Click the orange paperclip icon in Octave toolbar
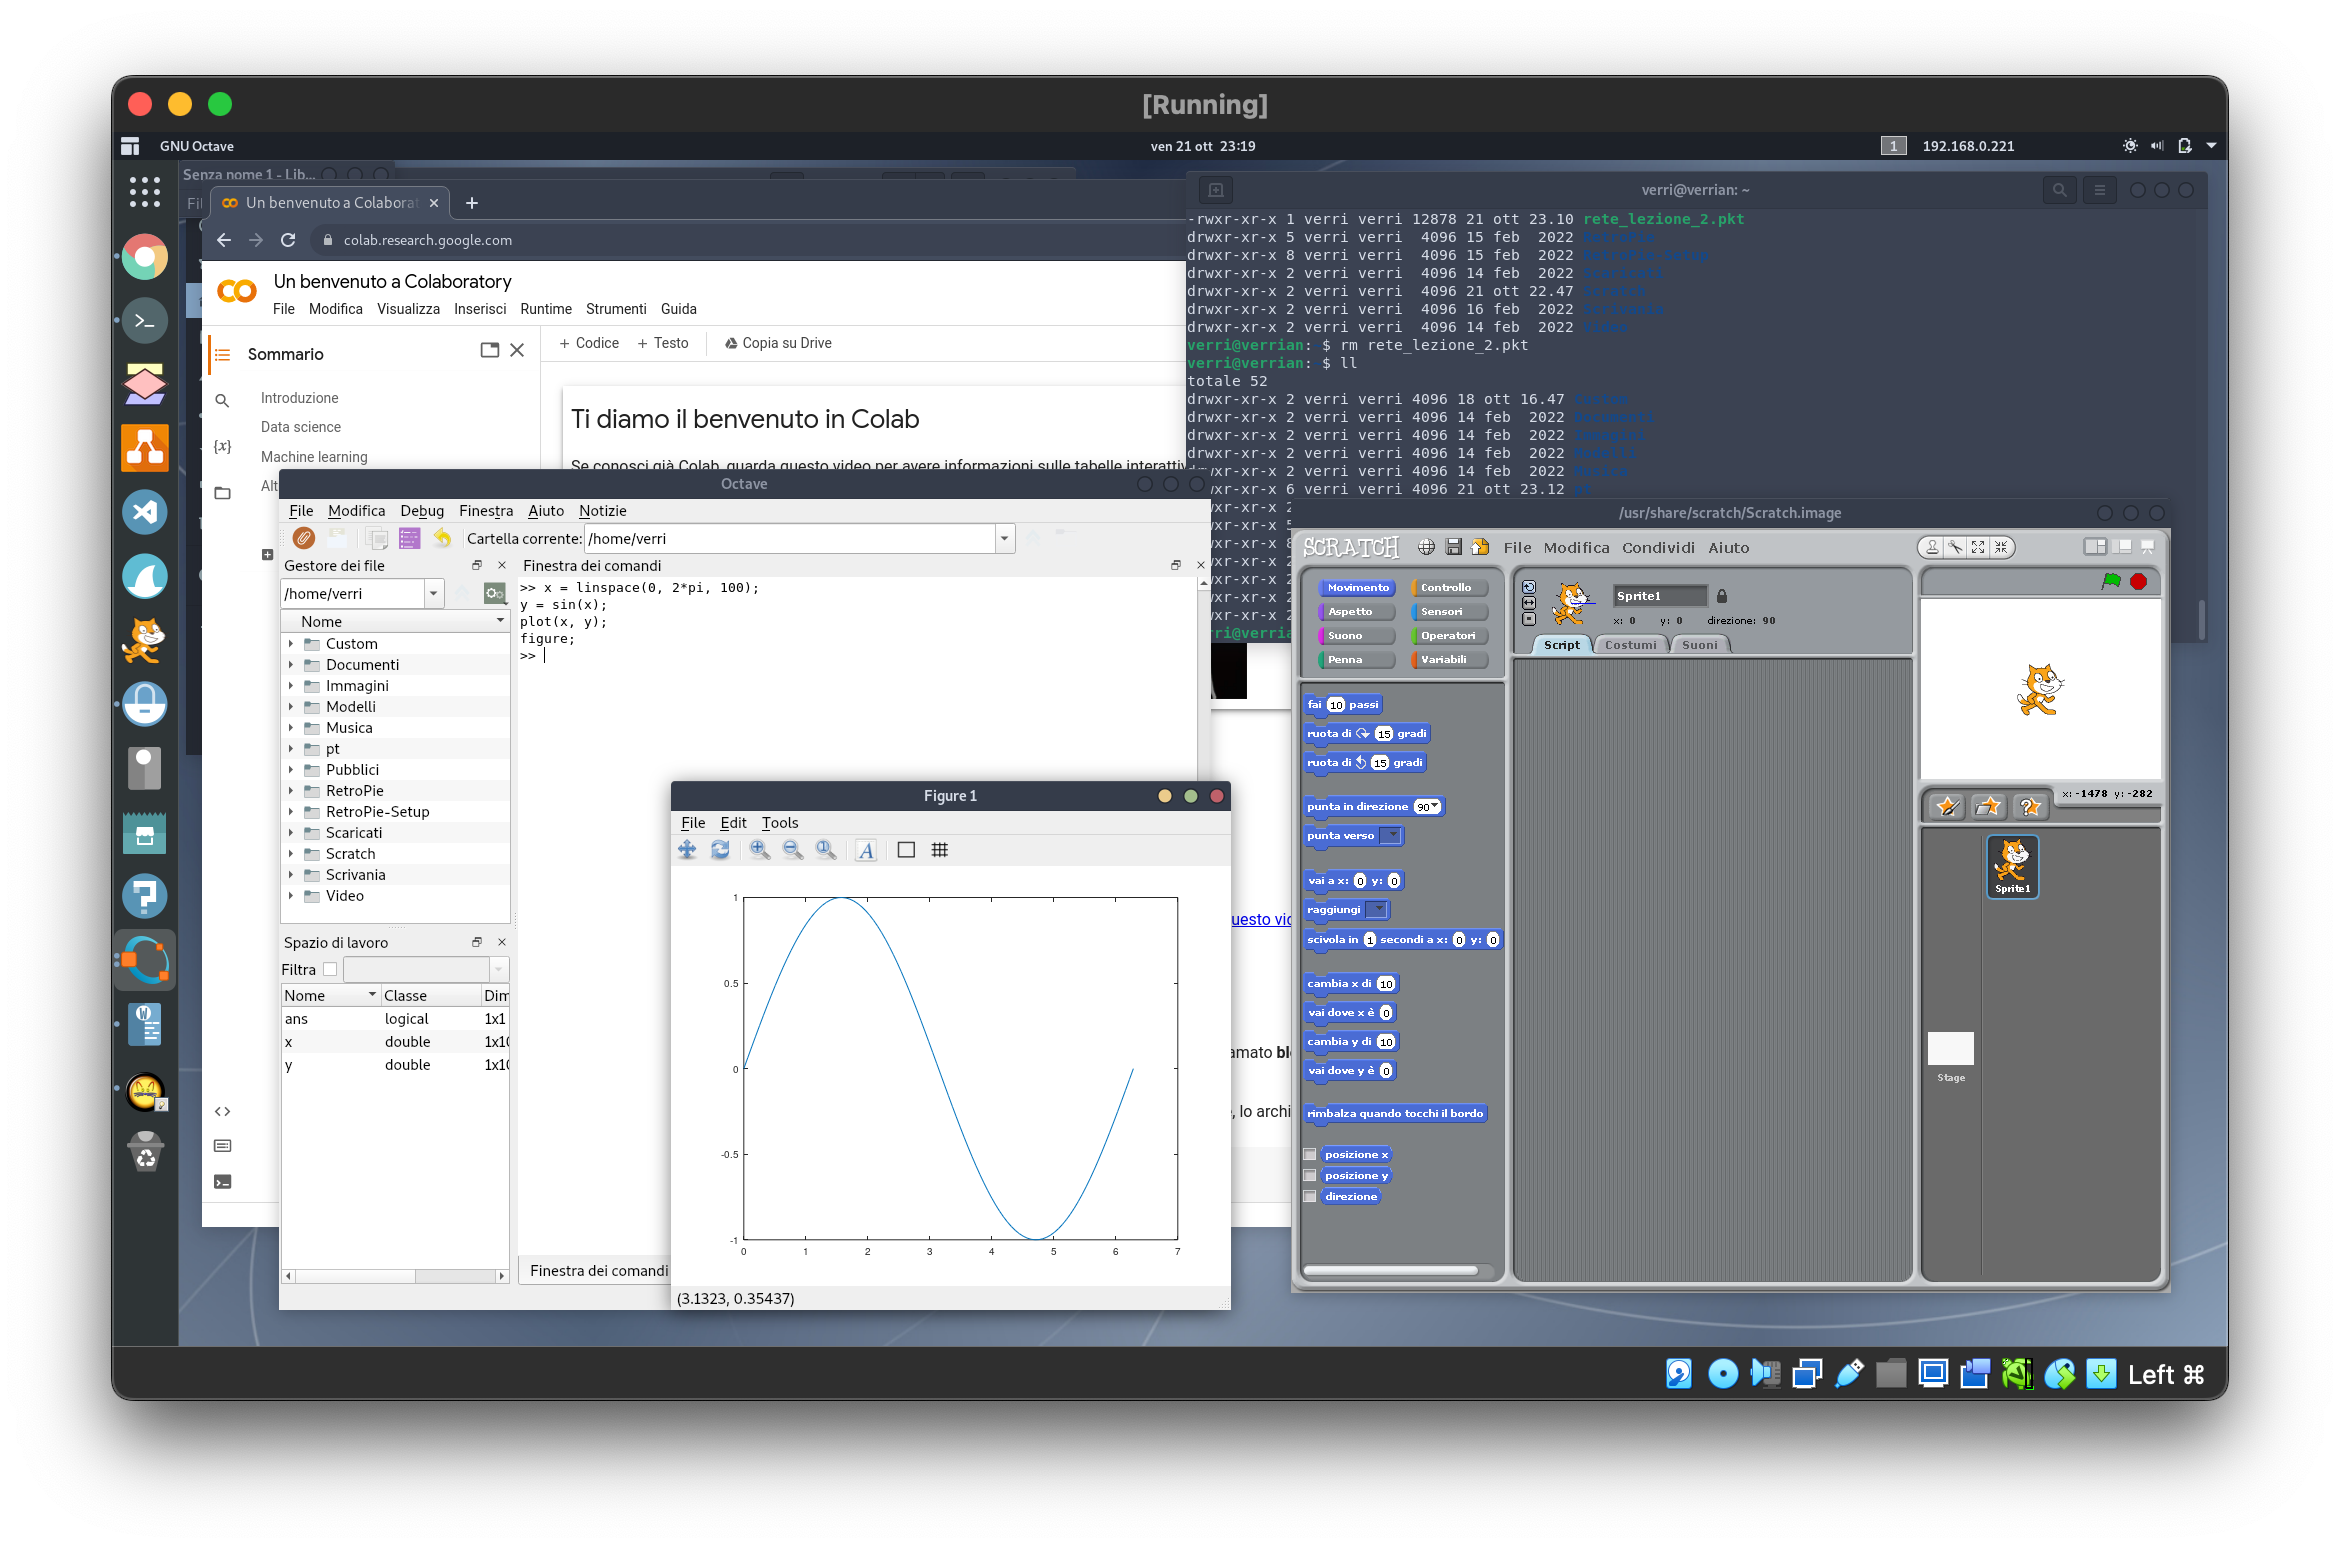 click(304, 538)
